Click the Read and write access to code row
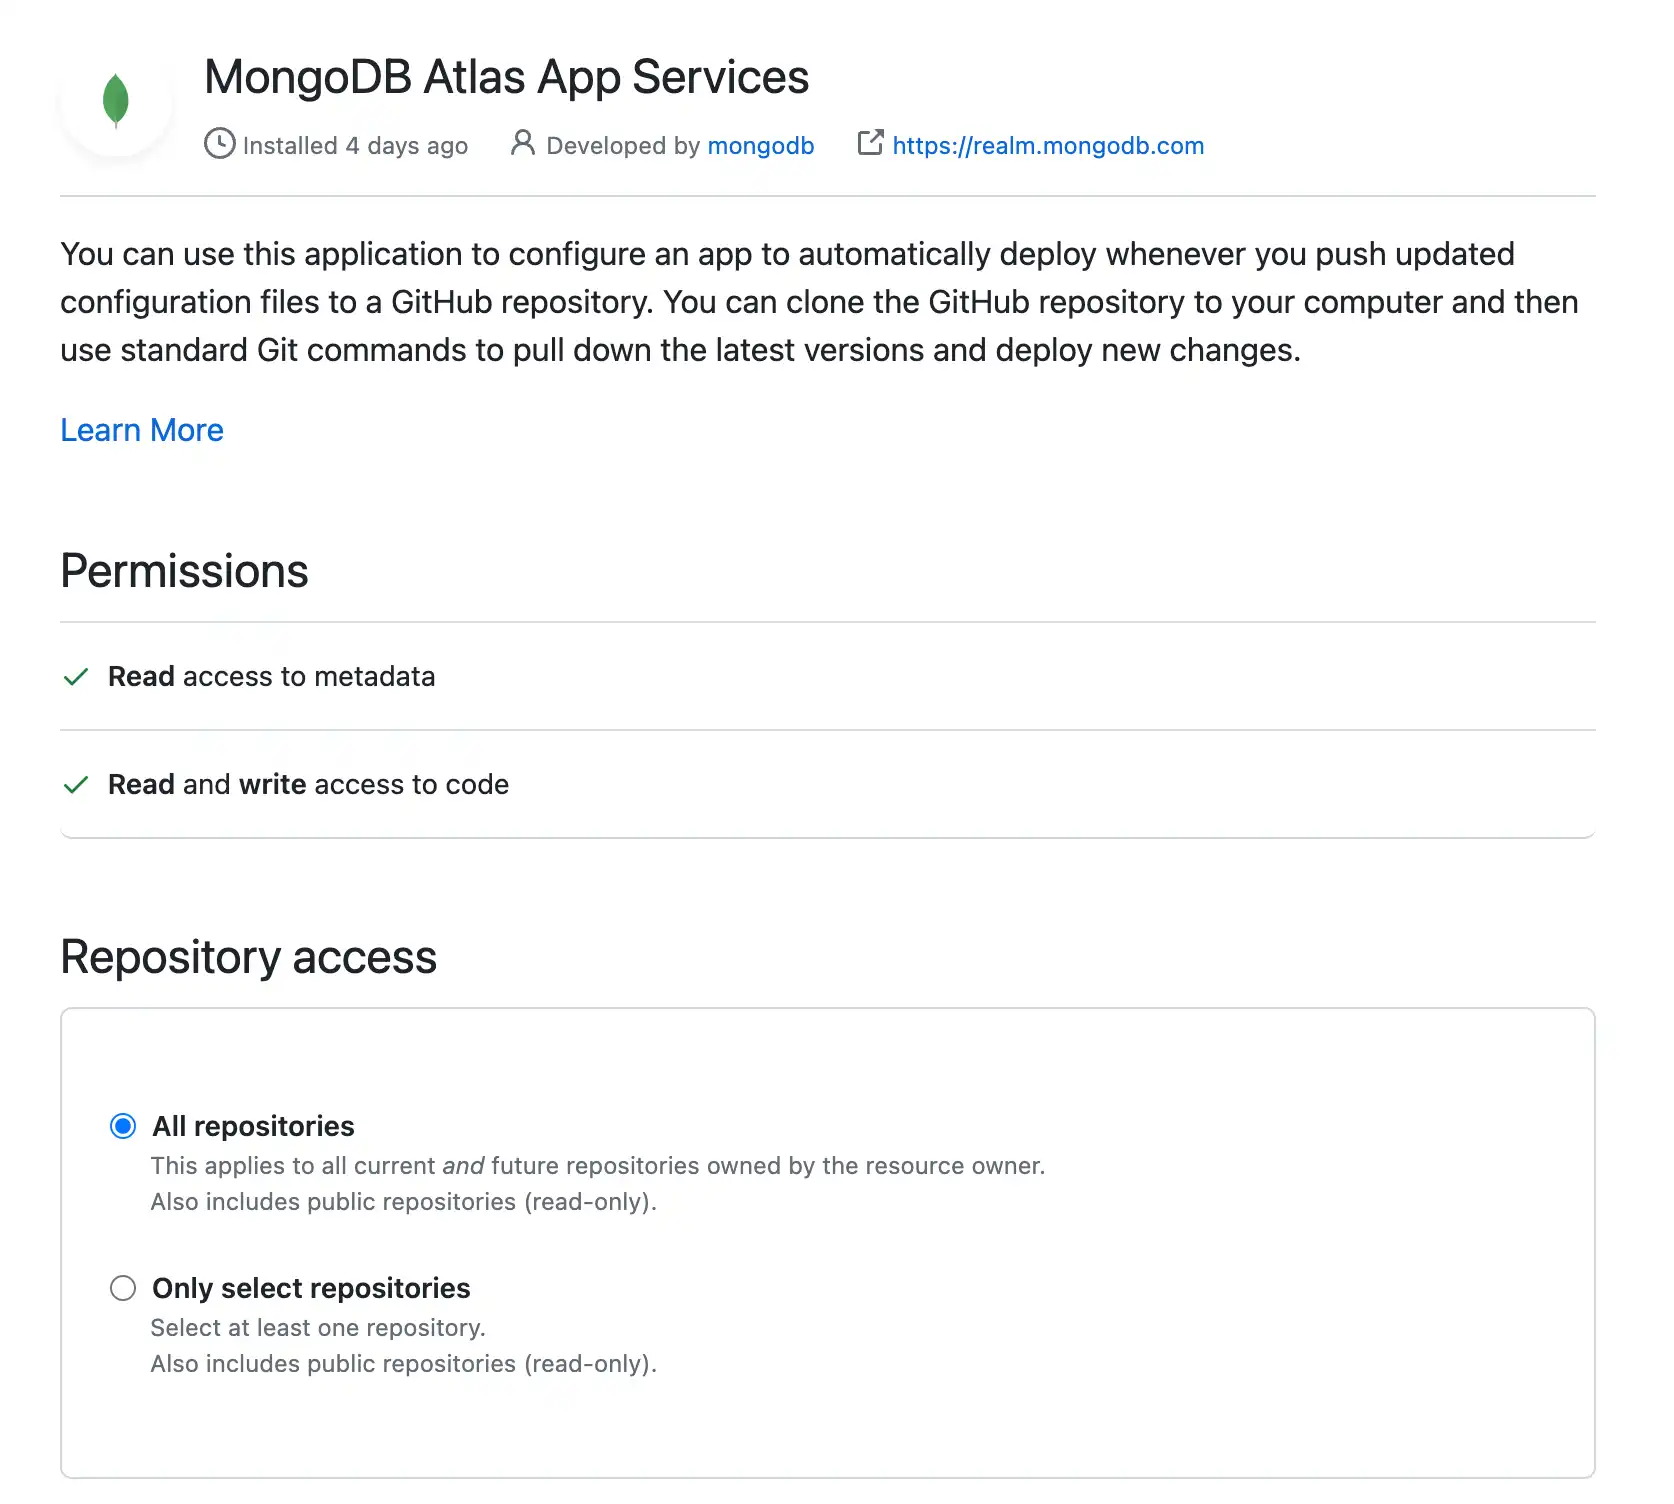The width and height of the screenshot is (1674, 1504). [308, 785]
